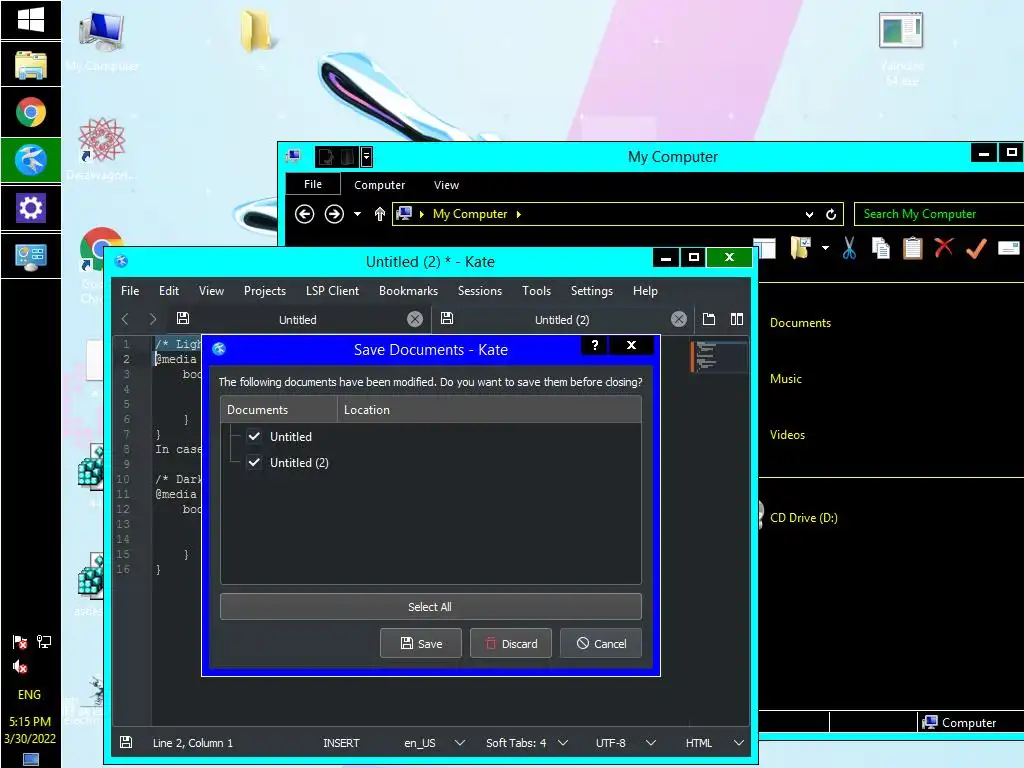Open Kate's View menu

pyautogui.click(x=211, y=291)
